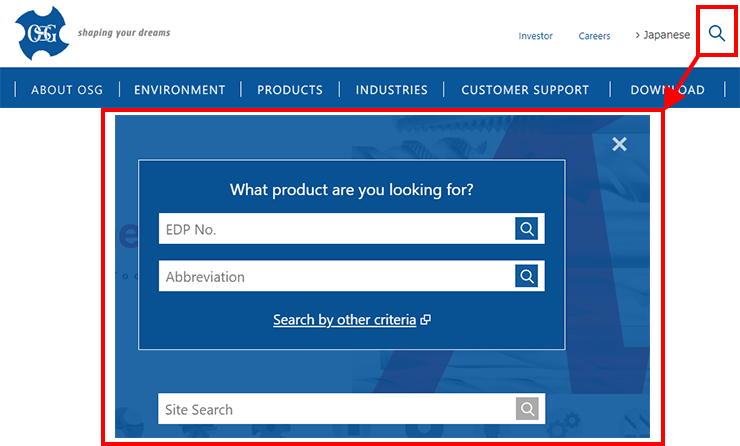
Task: Open the ABOUT OSG menu
Action: pyautogui.click(x=67, y=90)
